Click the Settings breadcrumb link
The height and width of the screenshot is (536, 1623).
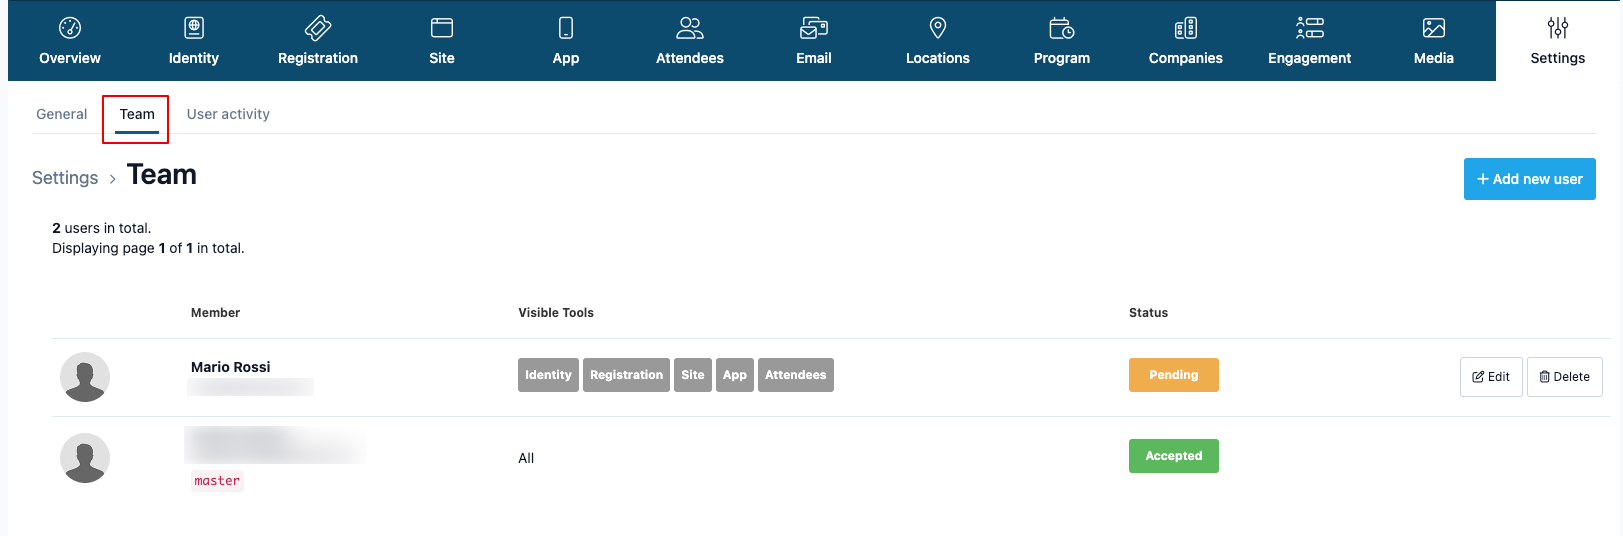click(x=65, y=178)
